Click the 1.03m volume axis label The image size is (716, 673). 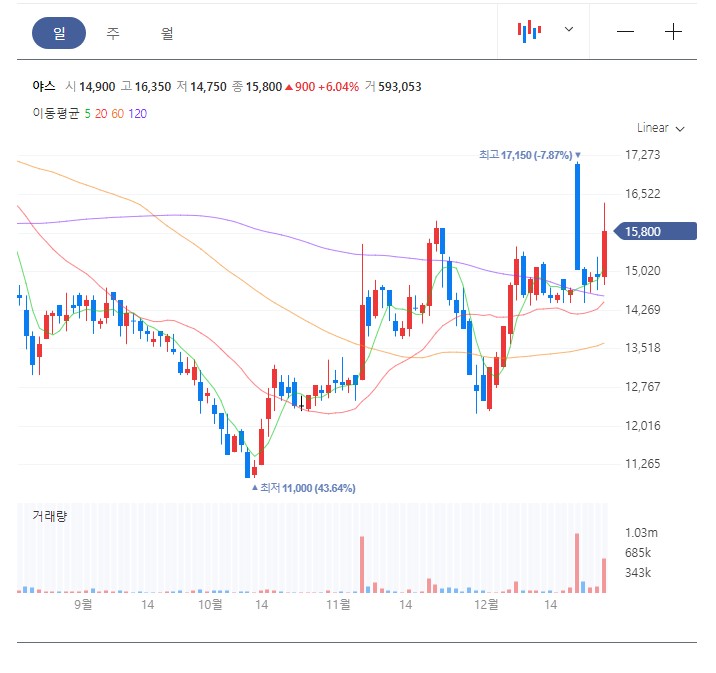point(641,533)
